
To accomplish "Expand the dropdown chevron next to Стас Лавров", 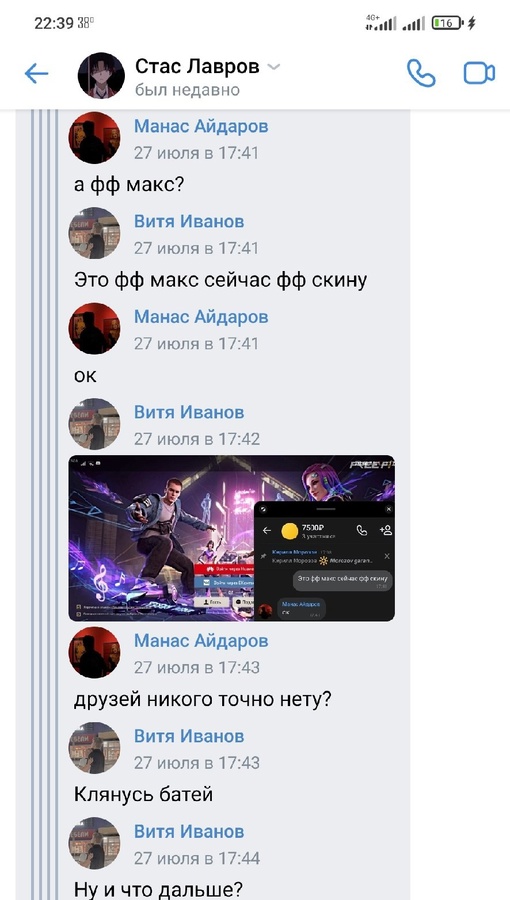I will pyautogui.click(x=274, y=67).
